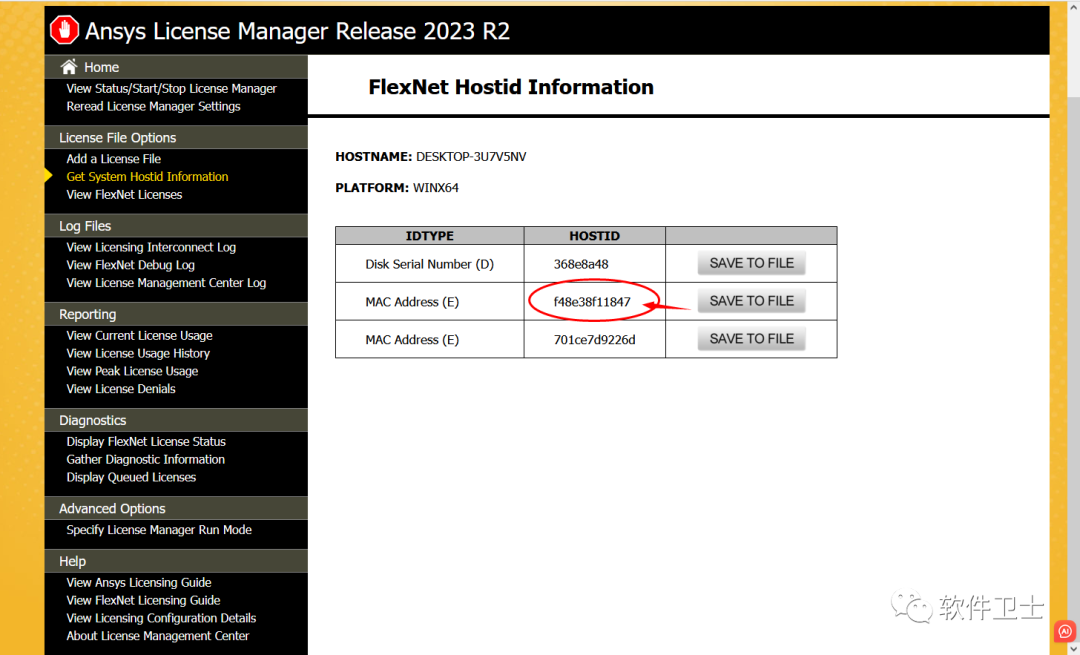1080x655 pixels.
Task: Open Add a License File
Action: (x=114, y=159)
